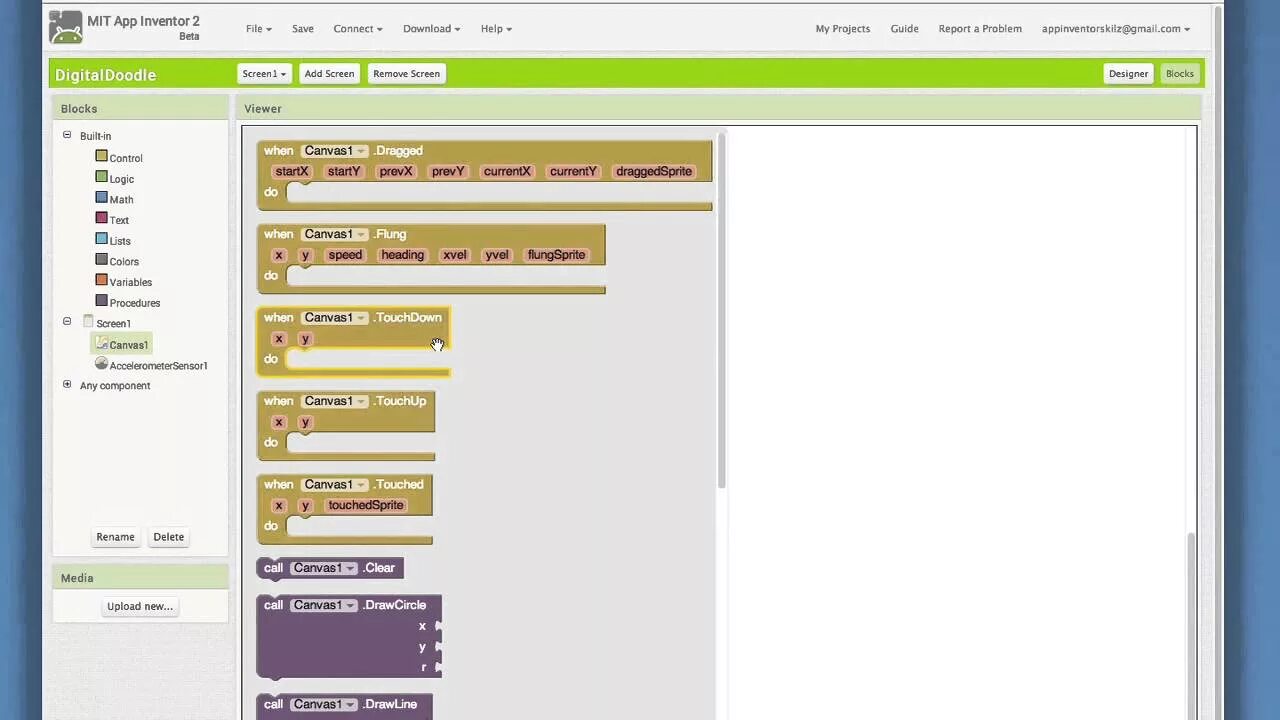The image size is (1280, 720).
Task: Open the Screen1 dropdown in green bar
Action: pyautogui.click(x=264, y=73)
